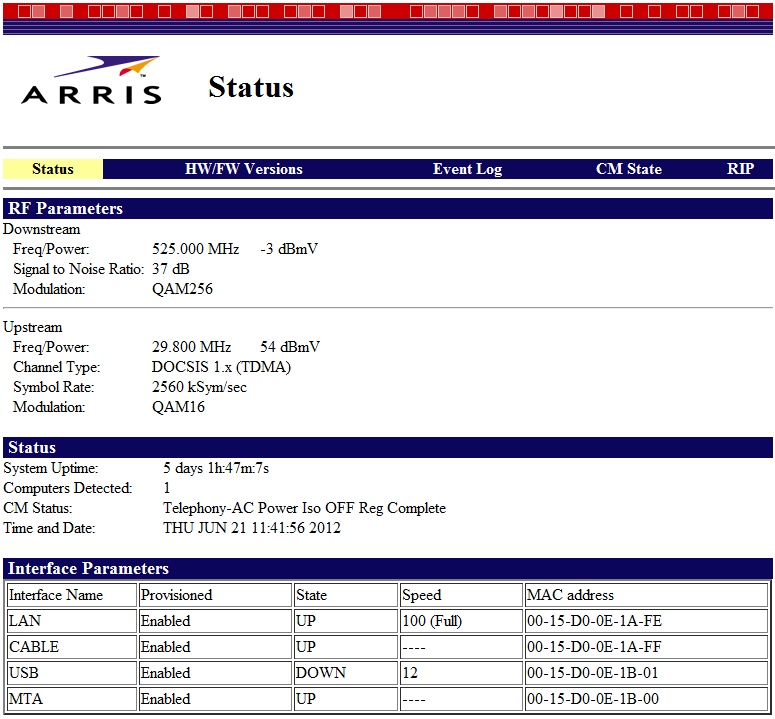Click the RF Parameters section header
The width and height of the screenshot is (775, 719).
[x=388, y=209]
